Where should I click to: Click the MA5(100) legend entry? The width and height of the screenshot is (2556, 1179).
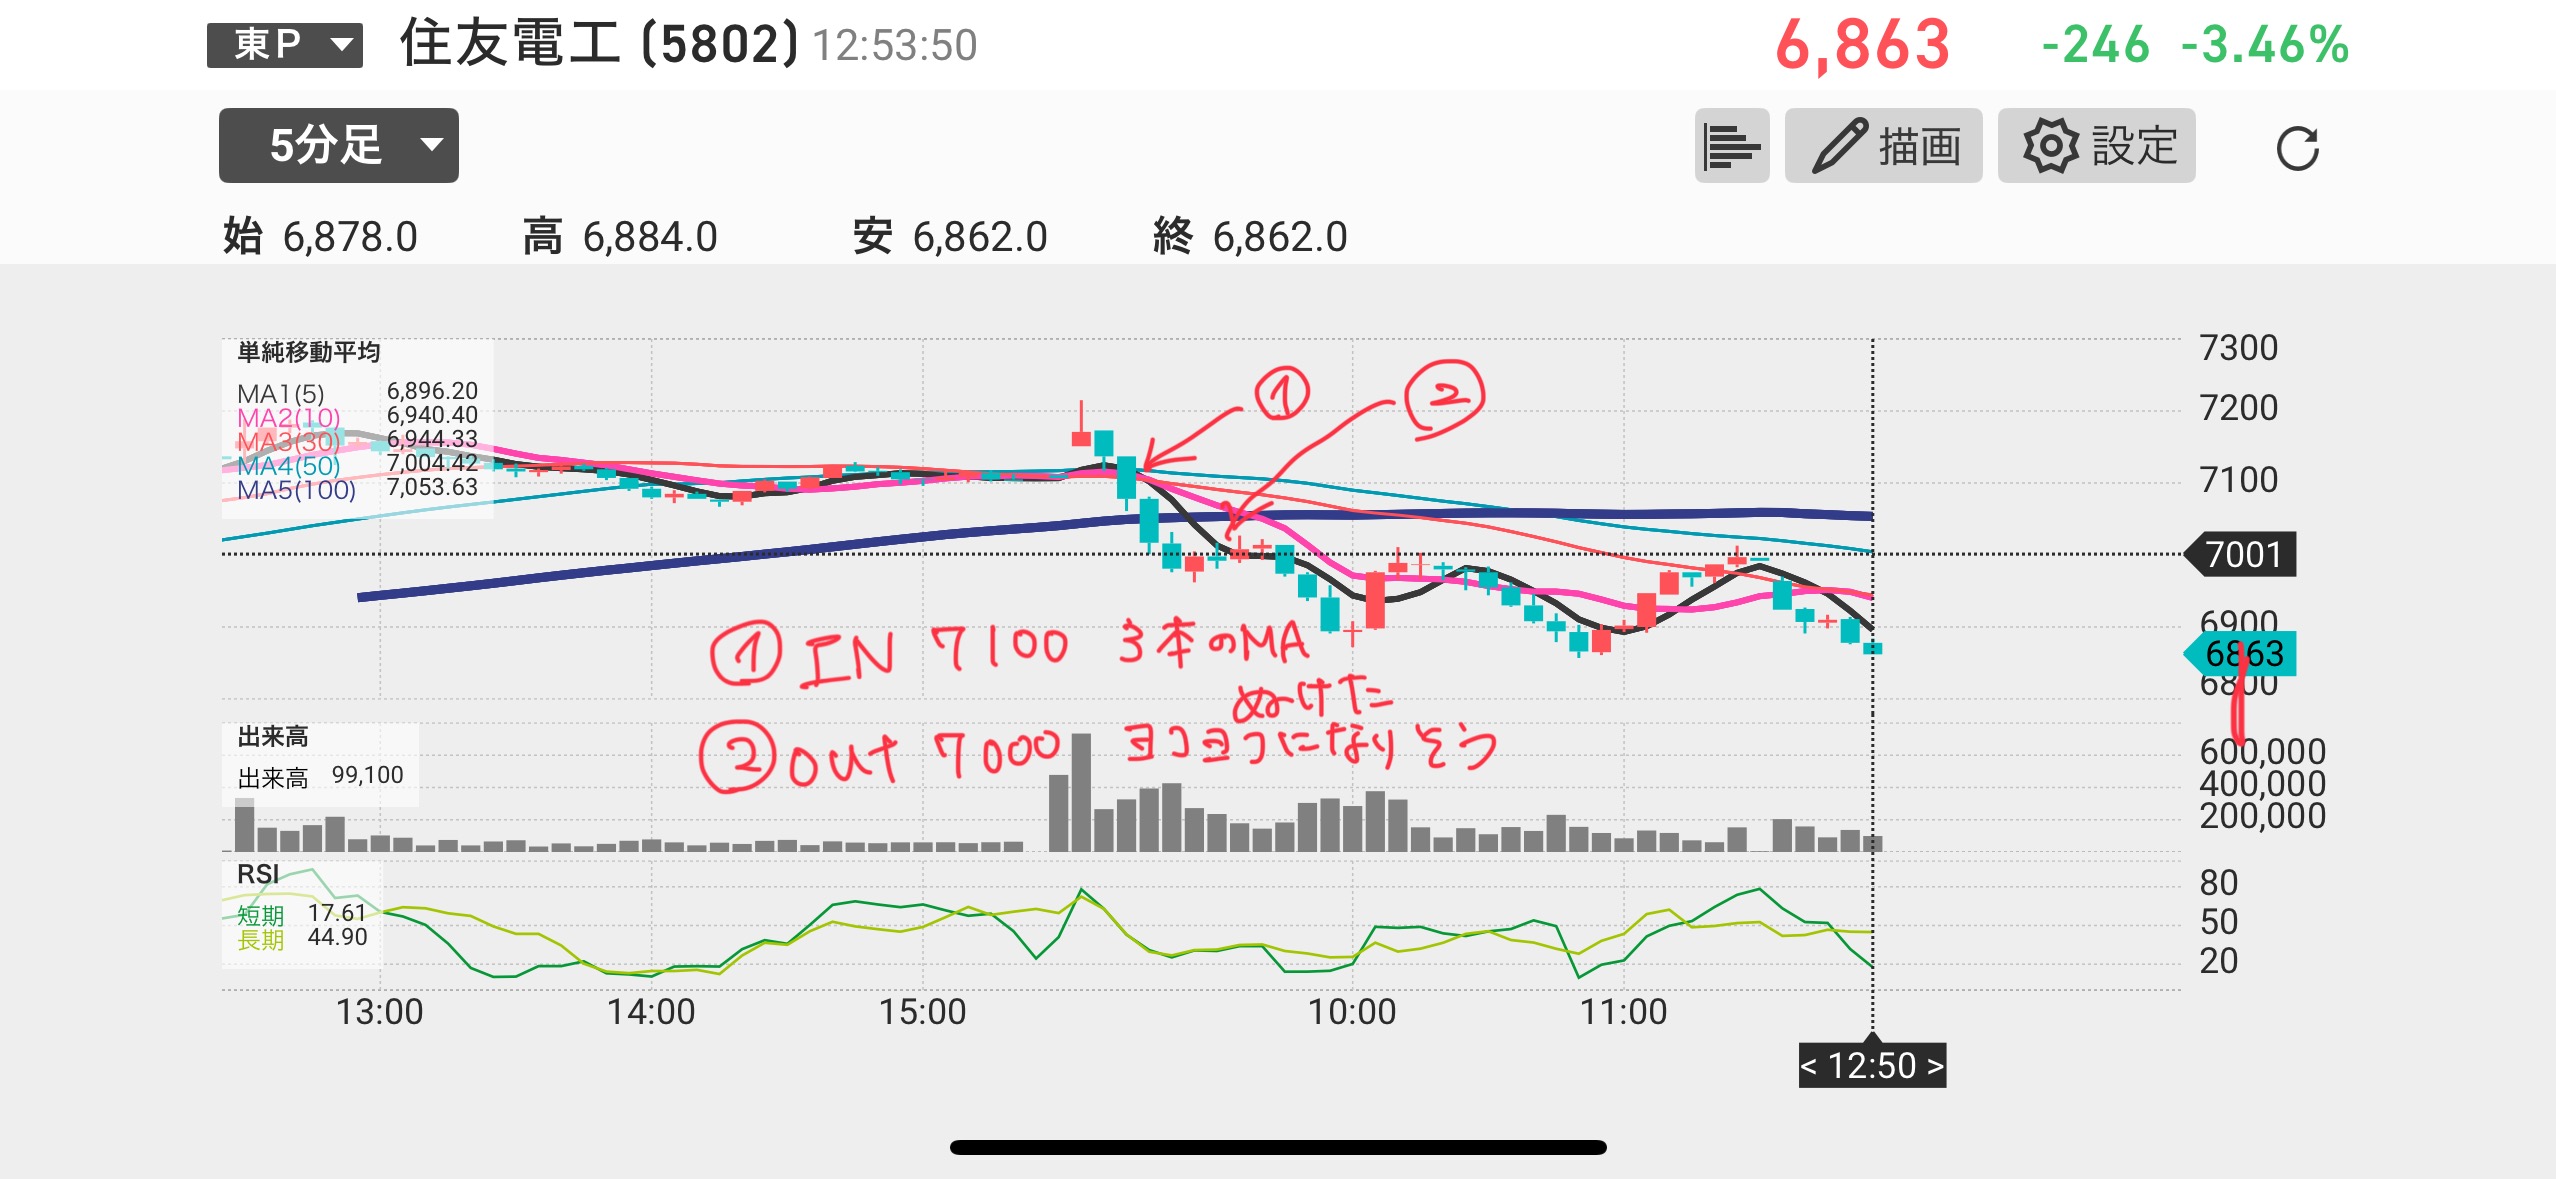pos(296,490)
